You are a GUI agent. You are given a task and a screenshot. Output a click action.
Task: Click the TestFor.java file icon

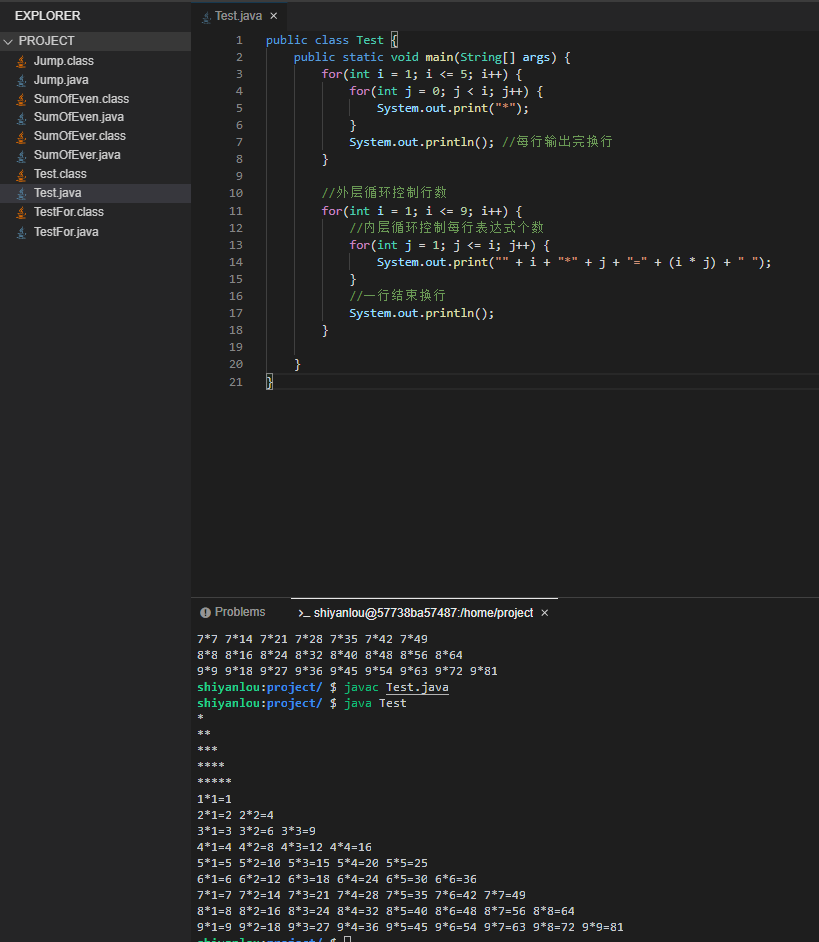point(22,232)
